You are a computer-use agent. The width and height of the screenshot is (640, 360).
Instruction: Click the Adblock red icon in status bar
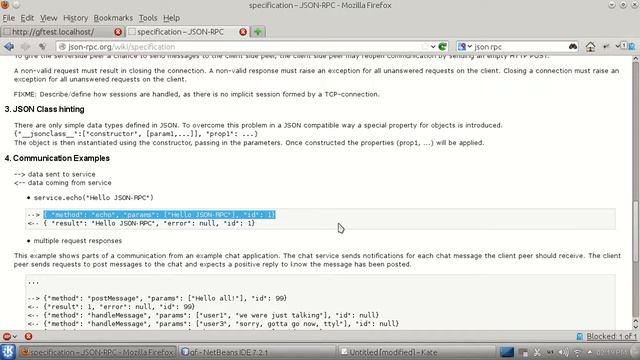[x=7, y=336]
